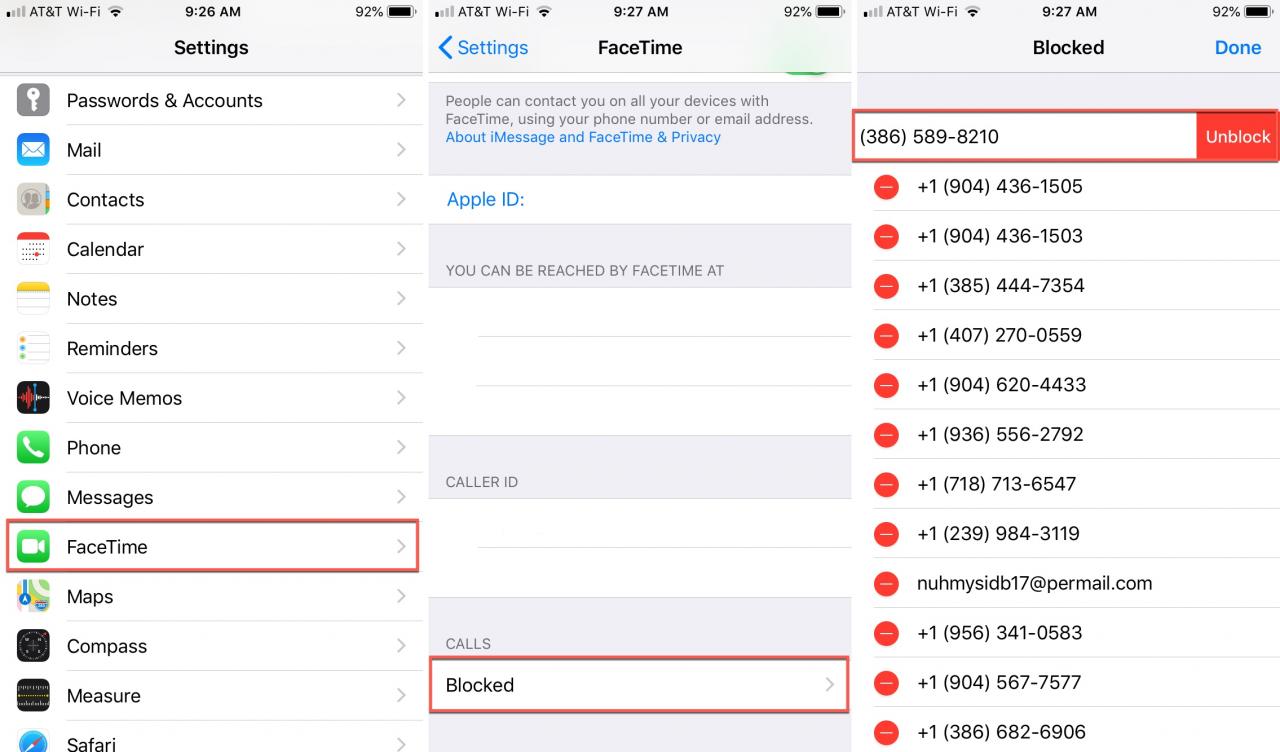Expand Notes settings with its chevron
This screenshot has width=1280, height=752.
pos(401,298)
